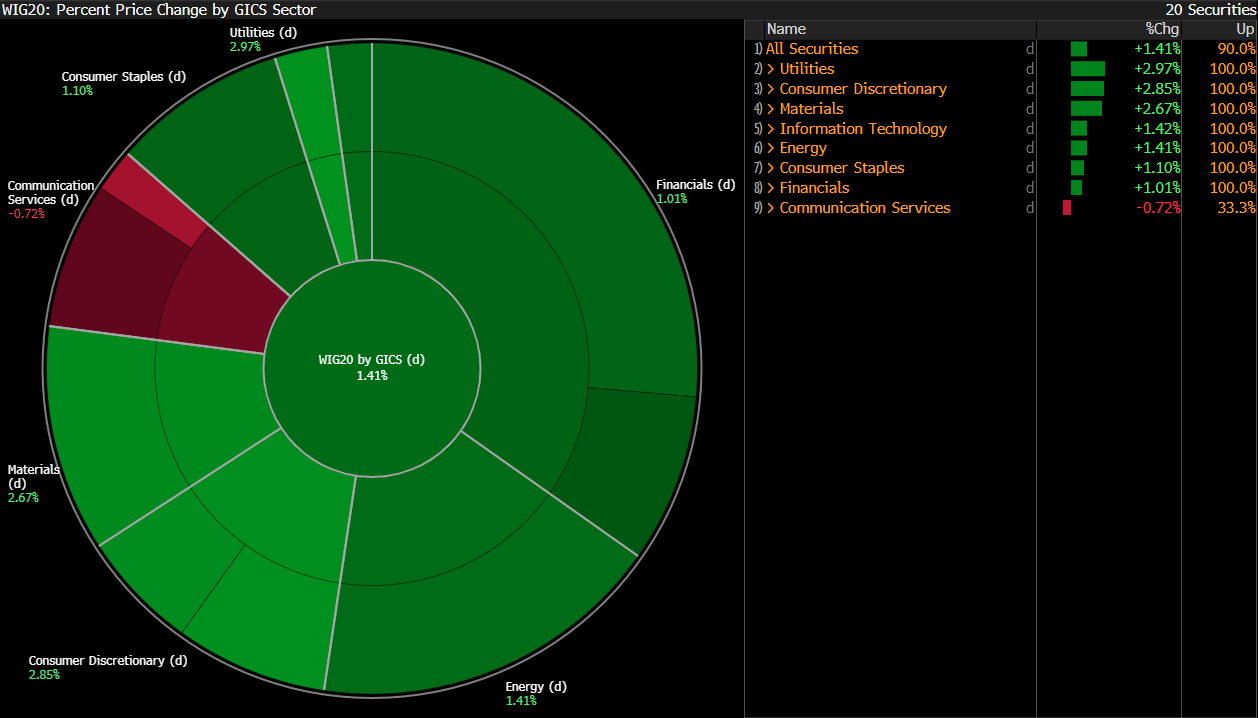Select the All Securities row
1258x718 pixels.
tap(812, 49)
